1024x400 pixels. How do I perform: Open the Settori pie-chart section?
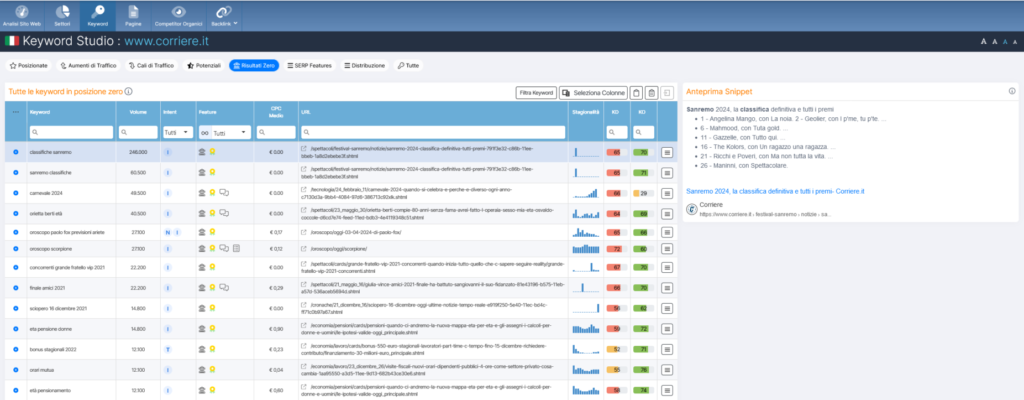(x=62, y=16)
